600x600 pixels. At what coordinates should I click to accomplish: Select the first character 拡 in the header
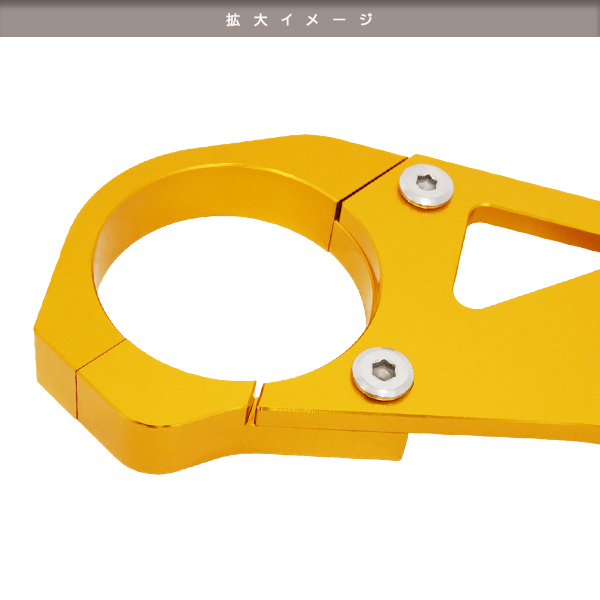point(233,19)
